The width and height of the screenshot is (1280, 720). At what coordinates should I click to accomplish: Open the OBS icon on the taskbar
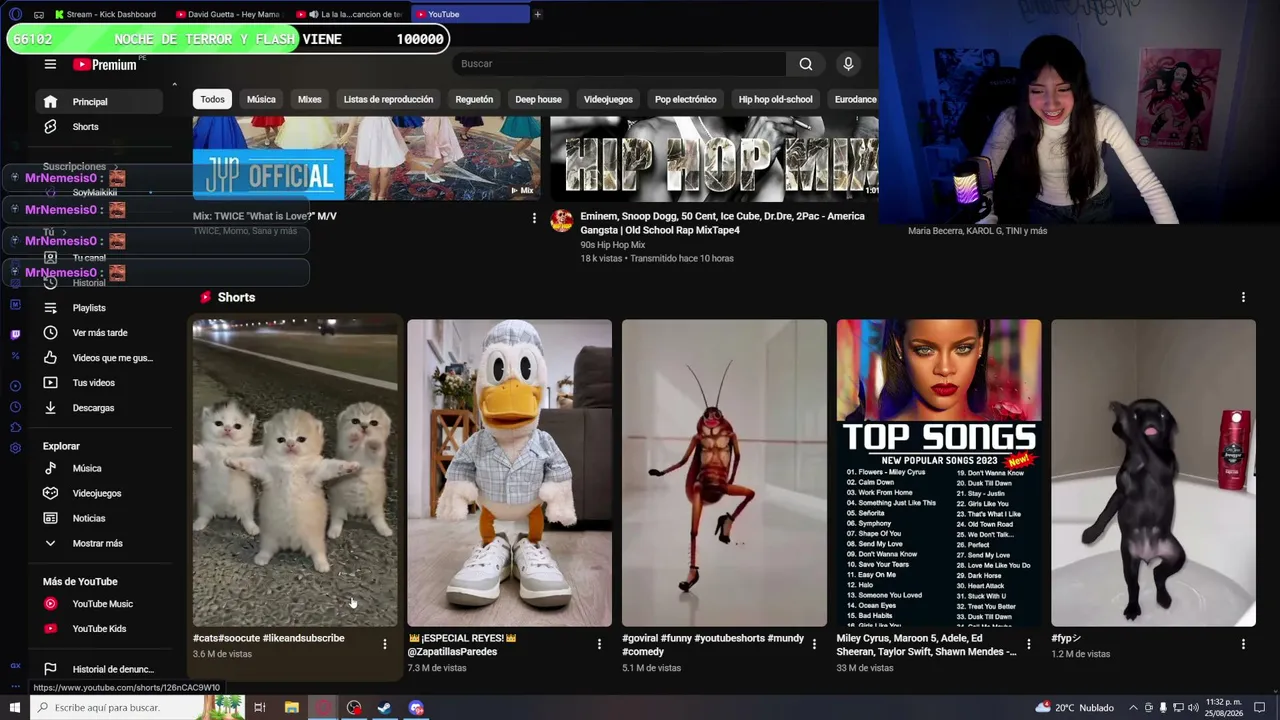coord(354,708)
